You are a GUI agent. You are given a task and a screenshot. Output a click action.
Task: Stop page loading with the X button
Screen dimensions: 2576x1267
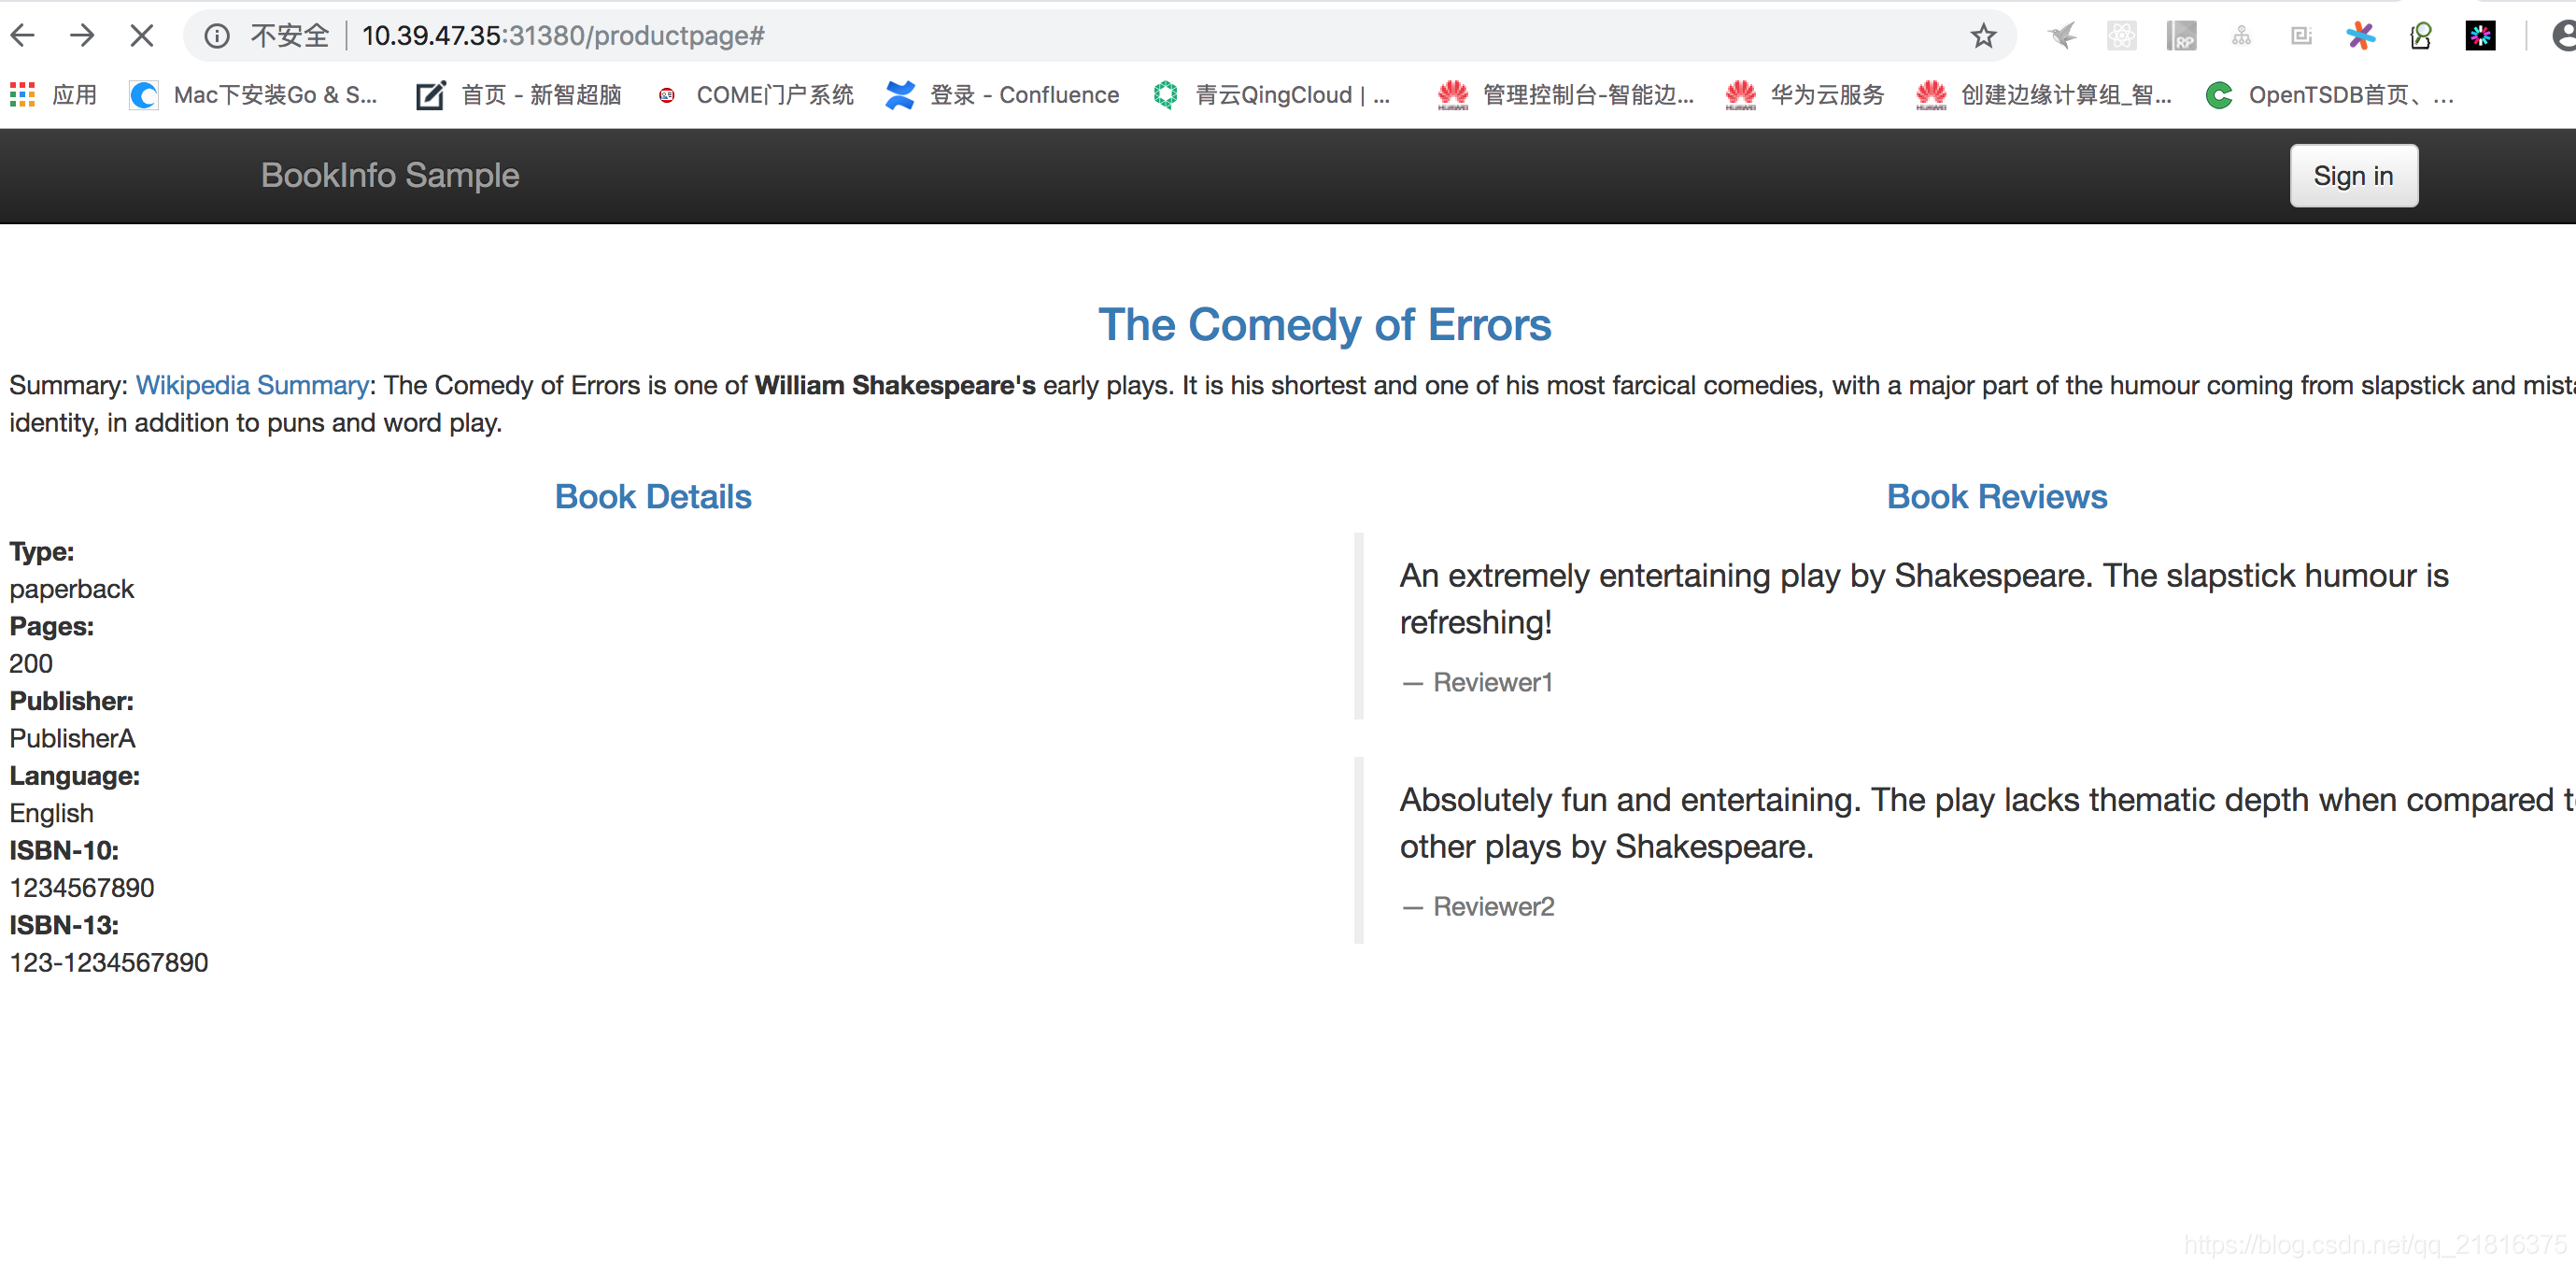(x=141, y=36)
